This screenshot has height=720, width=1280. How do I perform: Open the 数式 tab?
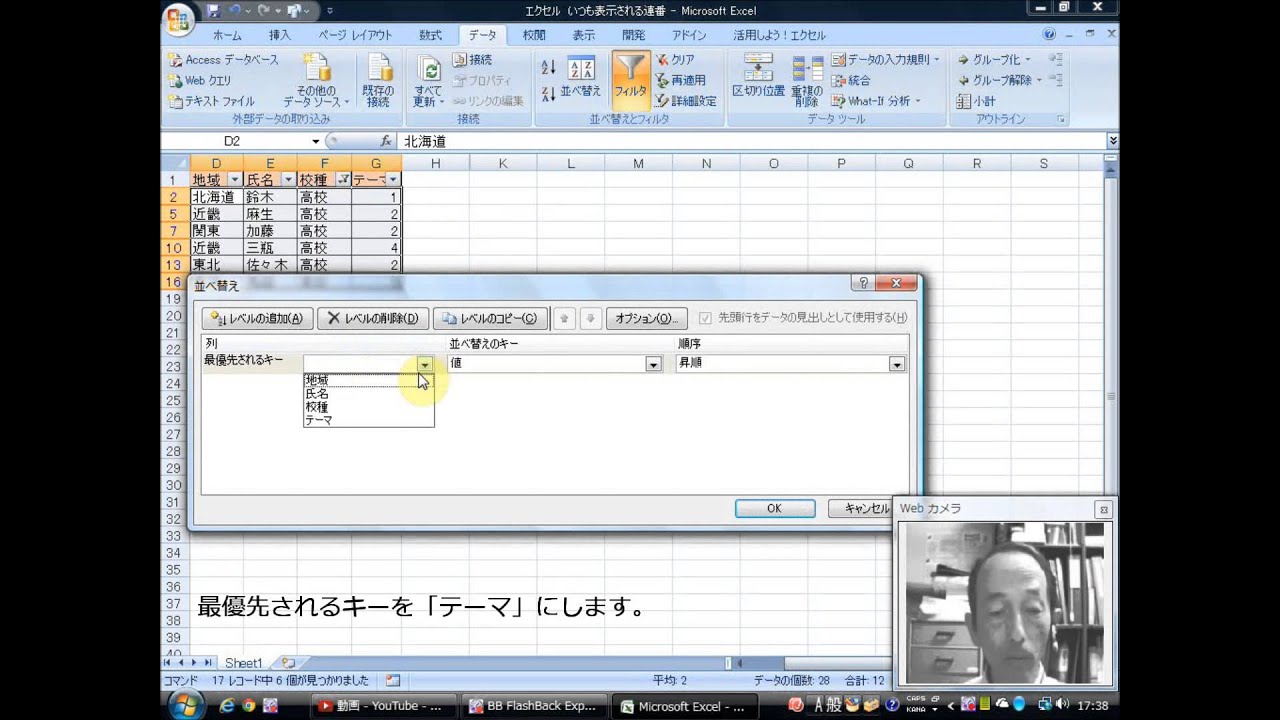tap(430, 35)
